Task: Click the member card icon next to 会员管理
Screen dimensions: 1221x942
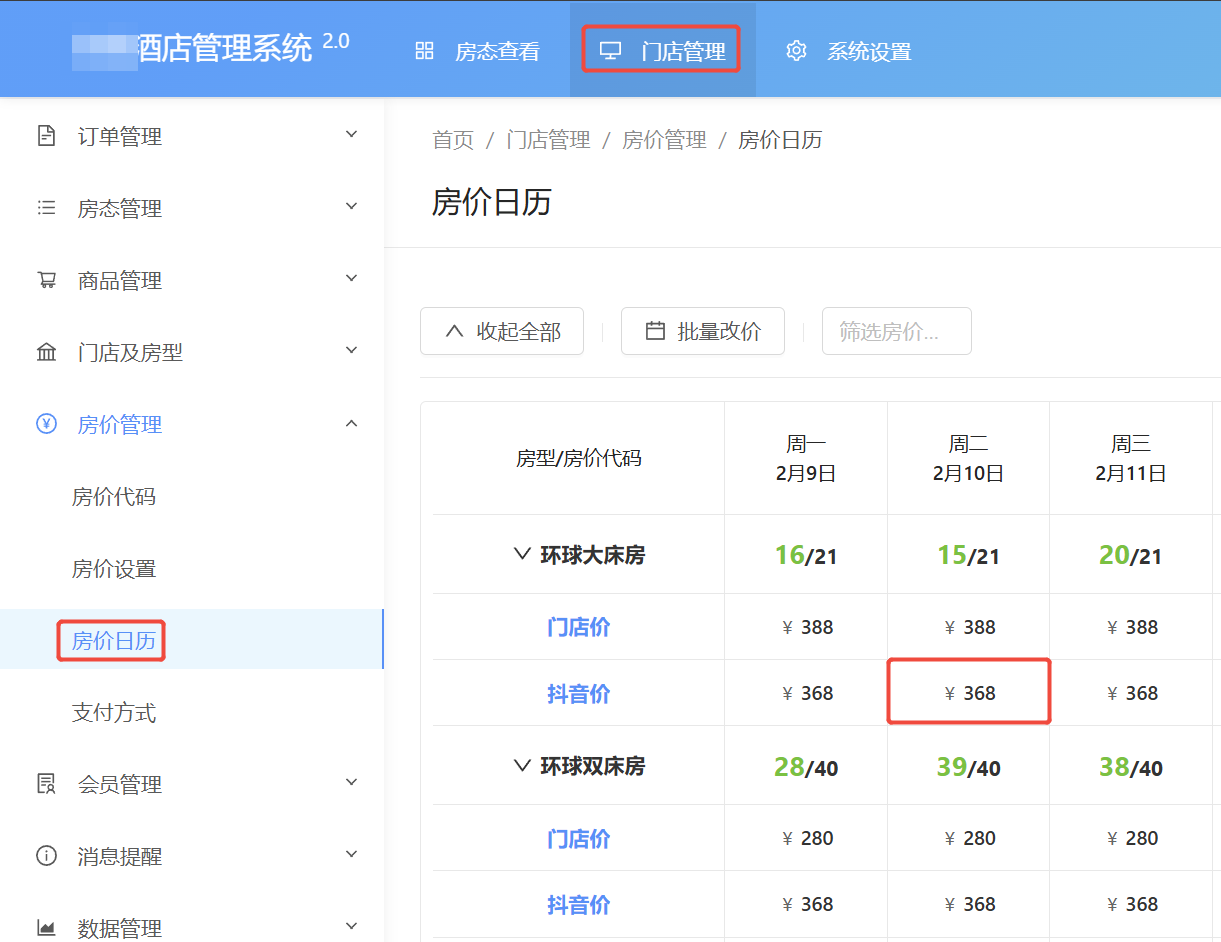Action: coord(46,784)
